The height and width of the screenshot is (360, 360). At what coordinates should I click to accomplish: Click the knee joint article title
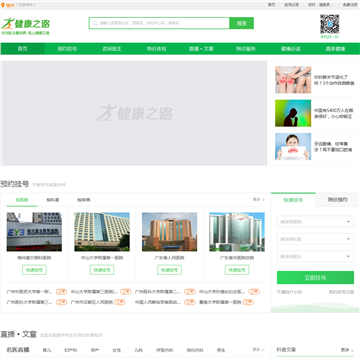pos(334,80)
